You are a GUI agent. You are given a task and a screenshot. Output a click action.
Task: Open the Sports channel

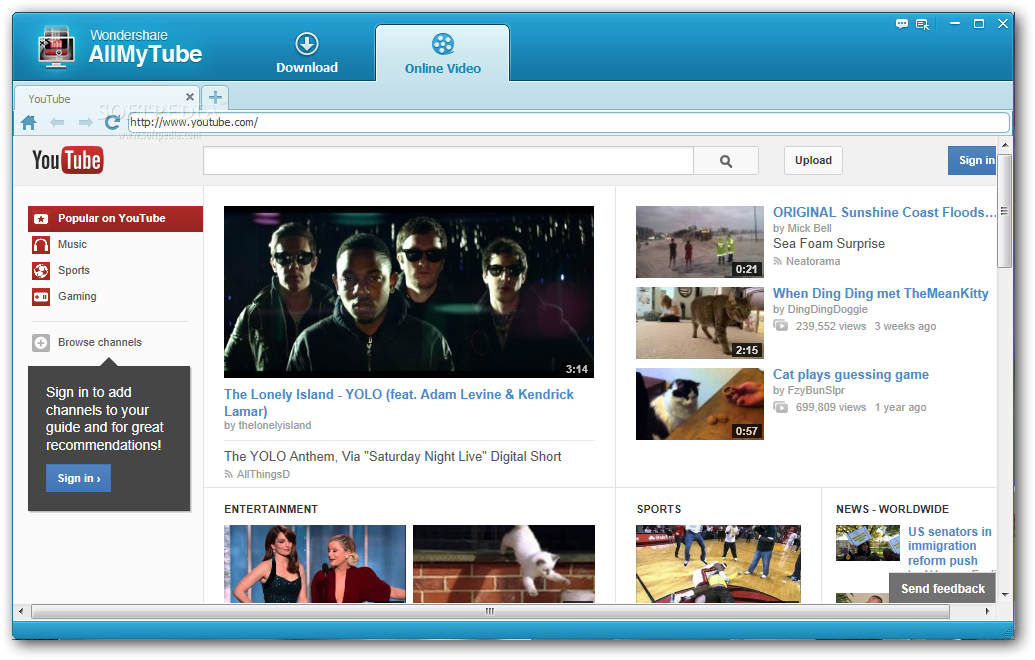[73, 271]
